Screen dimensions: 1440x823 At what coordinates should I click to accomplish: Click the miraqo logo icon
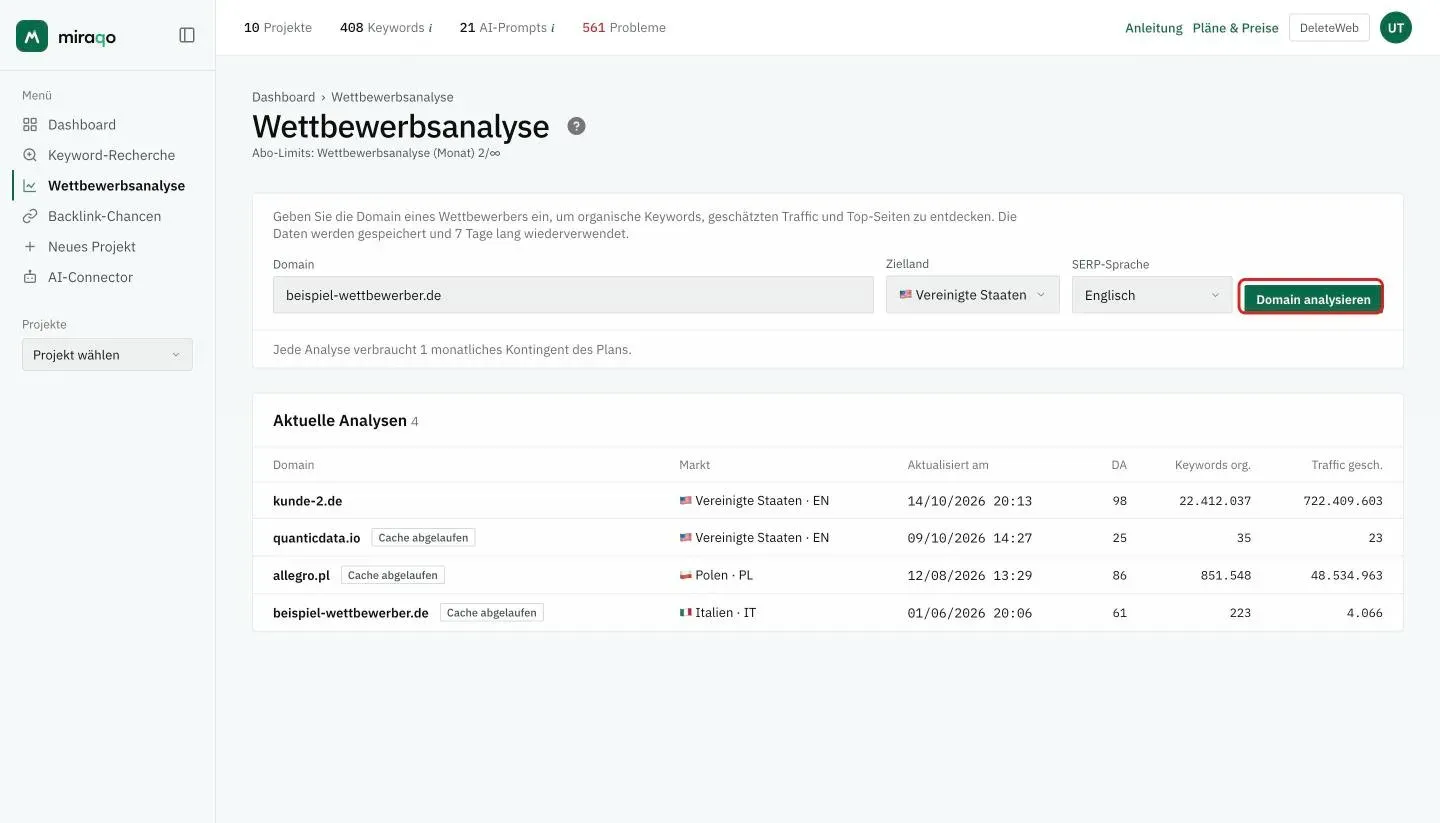pyautogui.click(x=32, y=36)
